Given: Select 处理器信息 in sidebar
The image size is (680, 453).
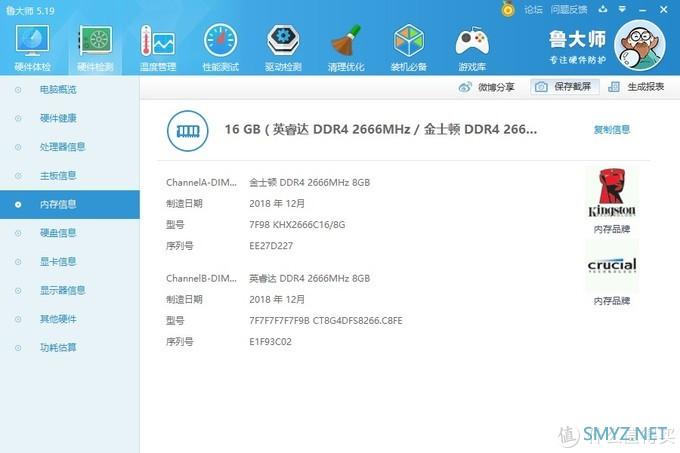Looking at the screenshot, I should point(62,147).
